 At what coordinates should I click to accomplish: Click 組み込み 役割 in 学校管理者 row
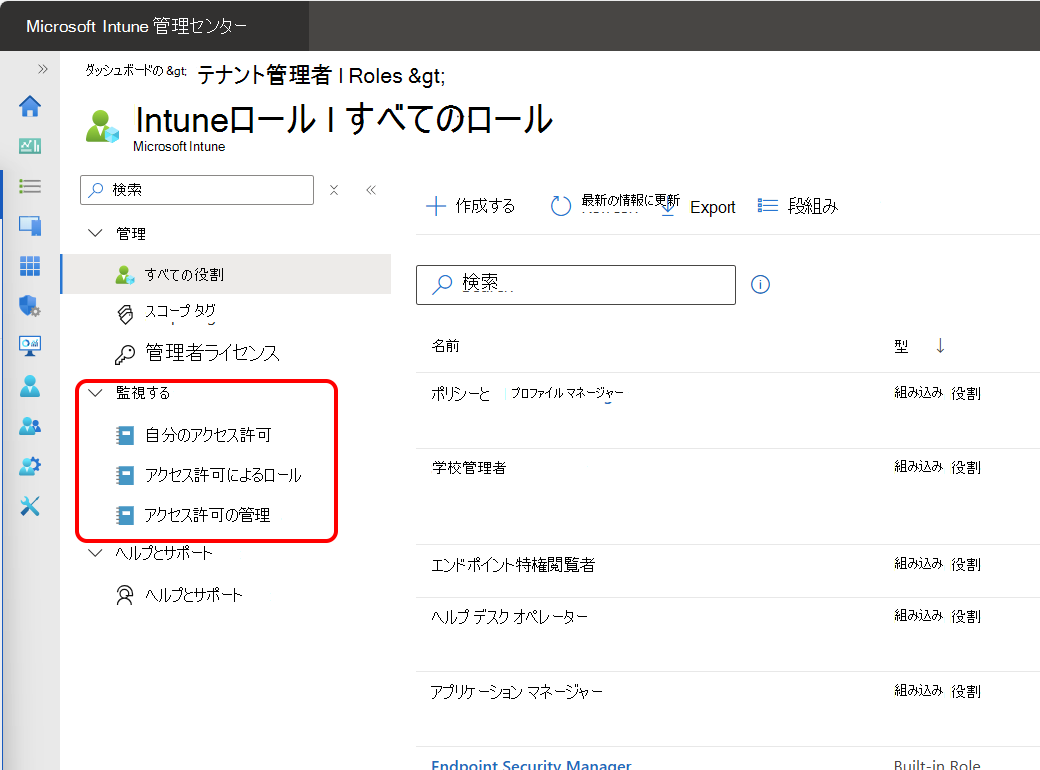(x=937, y=467)
